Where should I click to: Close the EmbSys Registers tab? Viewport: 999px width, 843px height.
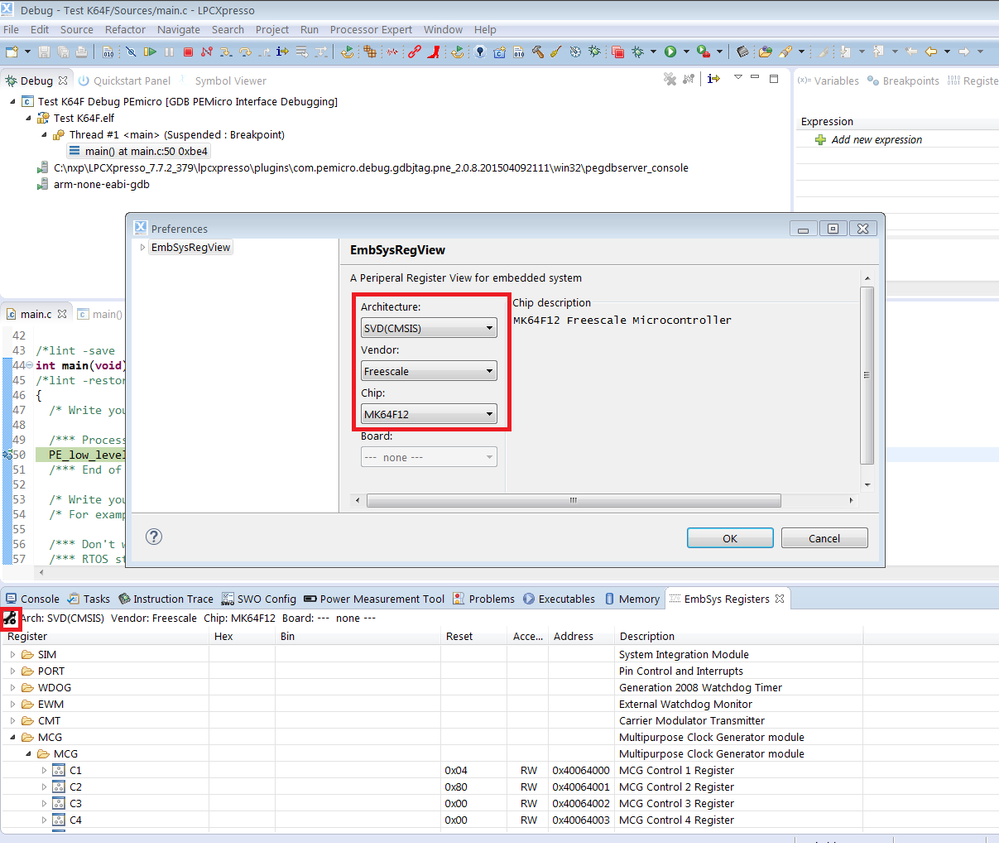tap(779, 599)
